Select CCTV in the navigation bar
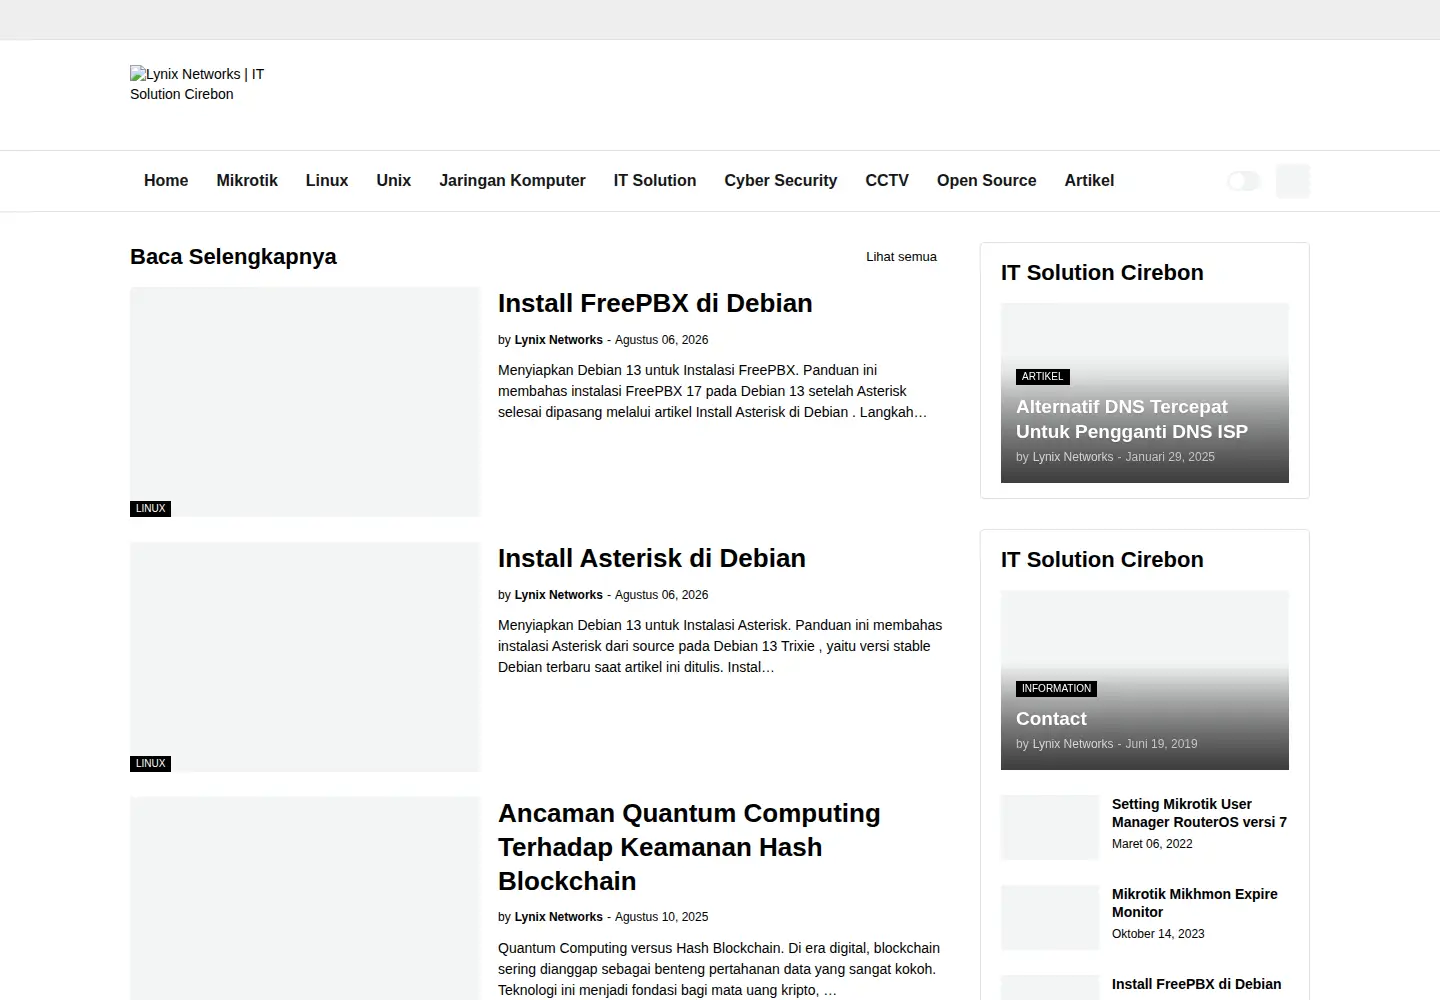The width and height of the screenshot is (1440, 1000). pos(887,181)
